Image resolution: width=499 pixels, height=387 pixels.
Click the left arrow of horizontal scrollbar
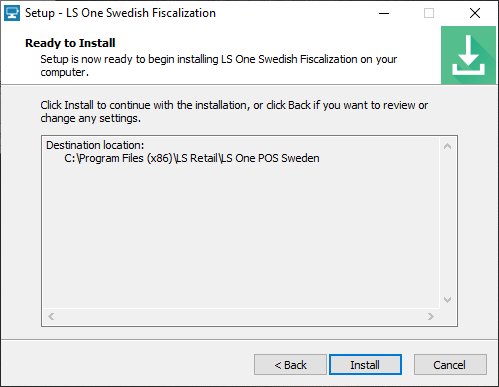click(51, 316)
